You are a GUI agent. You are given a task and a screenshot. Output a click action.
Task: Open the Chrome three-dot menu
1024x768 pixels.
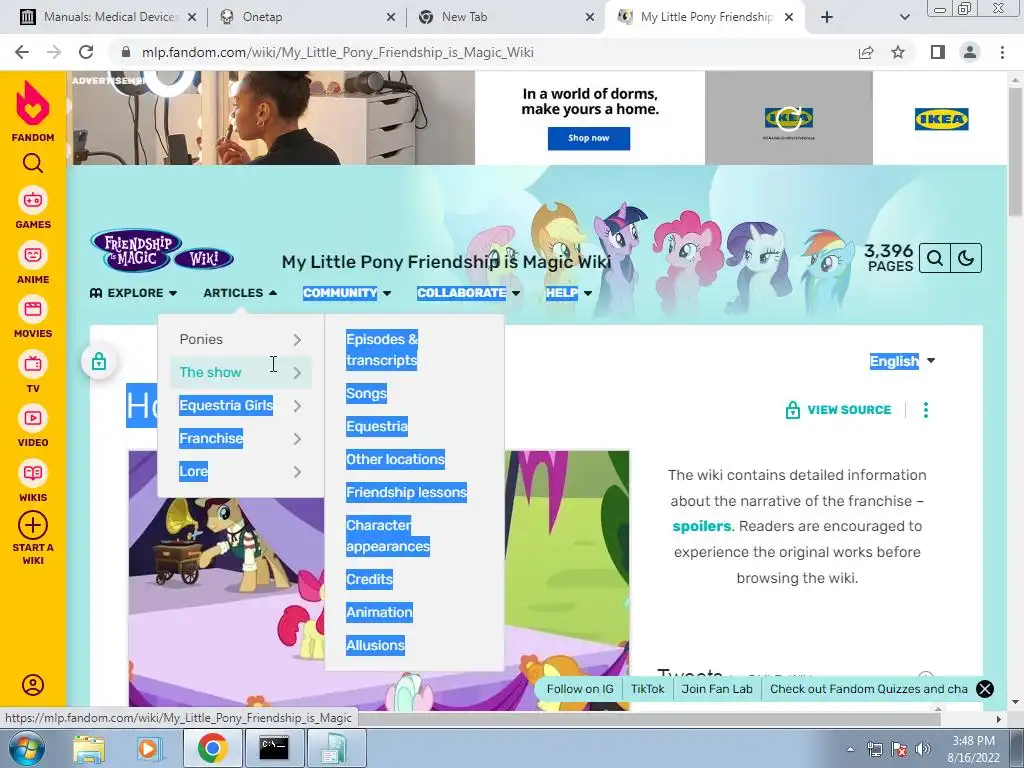1002,52
